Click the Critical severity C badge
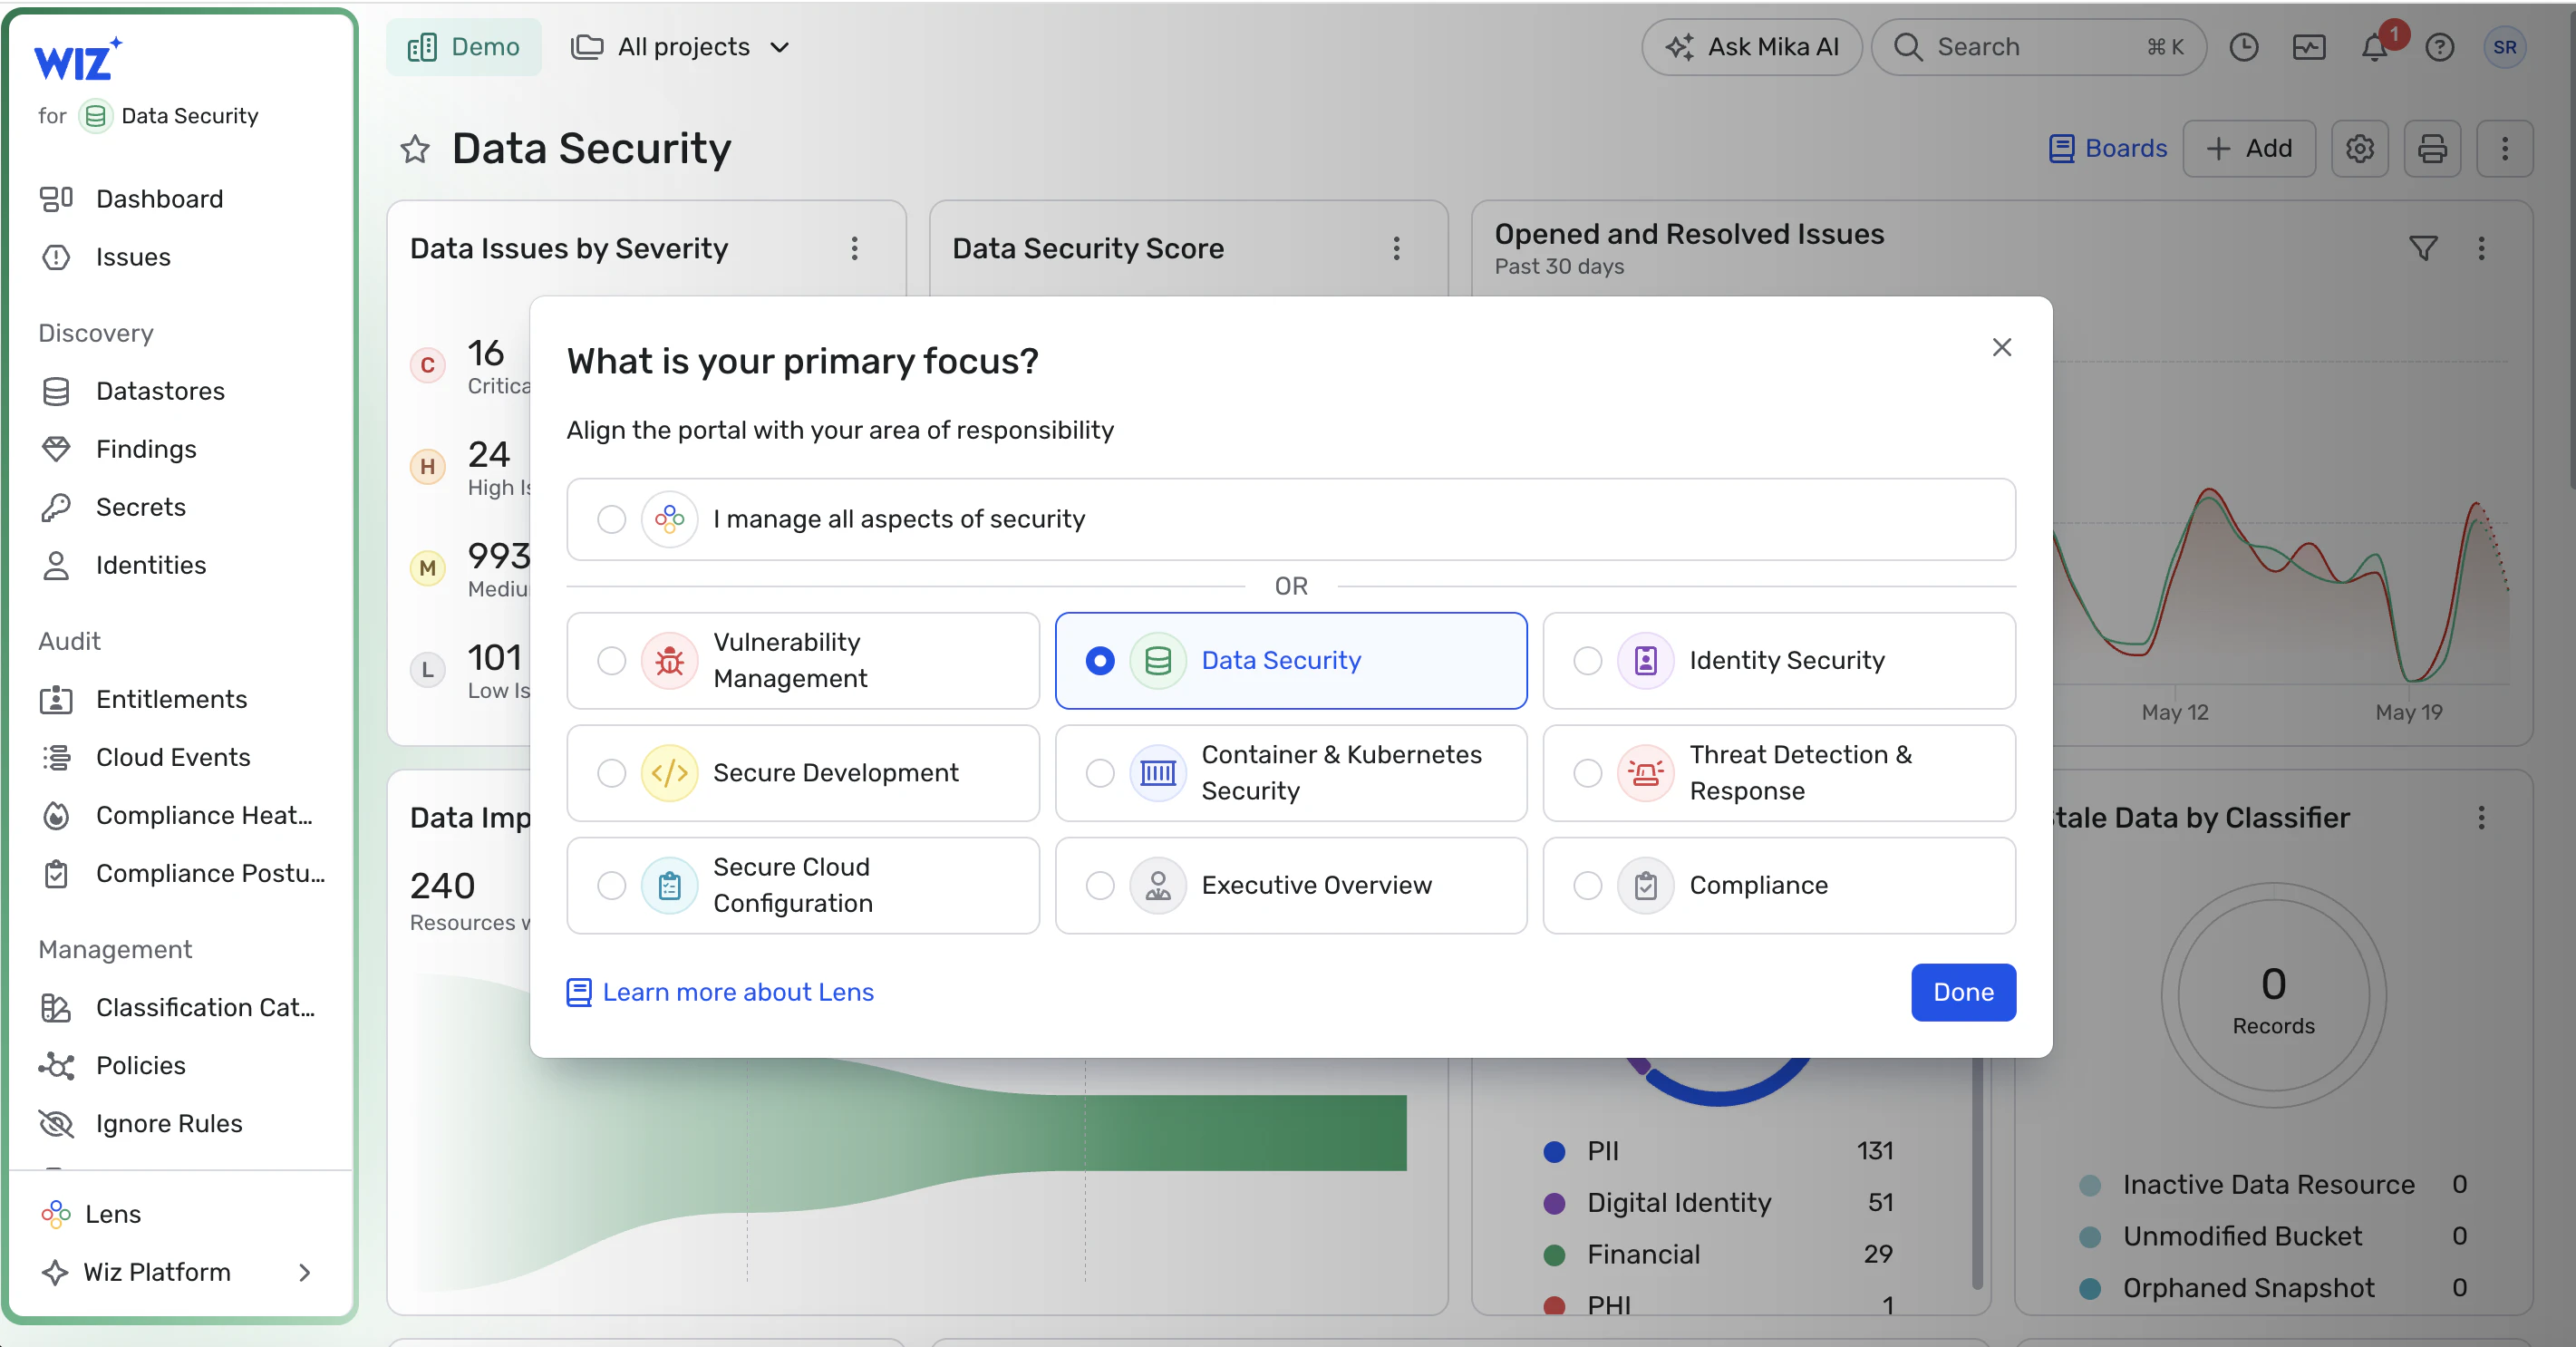The height and width of the screenshot is (1347, 2576). tap(428, 365)
